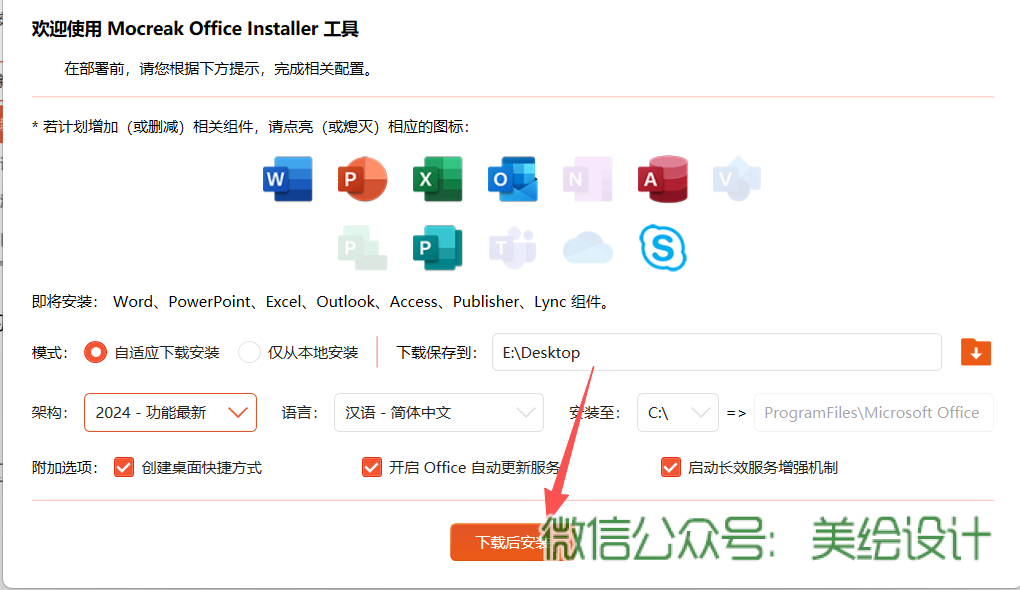Click the 下载保存到 path field showing E:\Desktop

(x=716, y=352)
